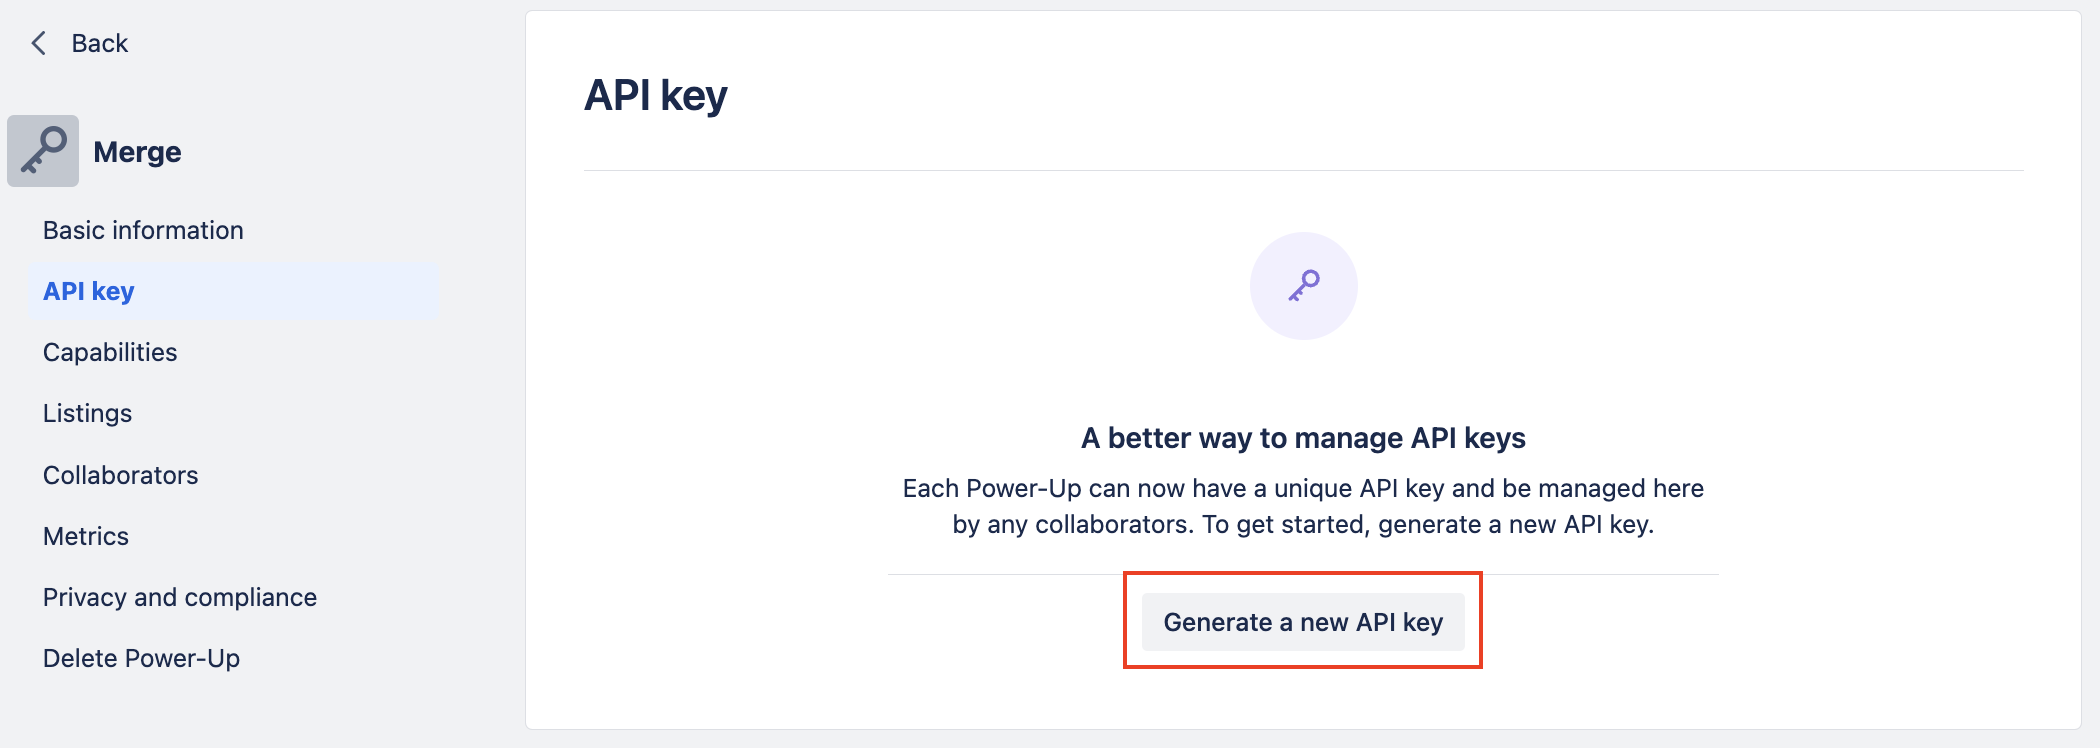The image size is (2100, 748).
Task: Click the API key page heading
Action: 655,96
